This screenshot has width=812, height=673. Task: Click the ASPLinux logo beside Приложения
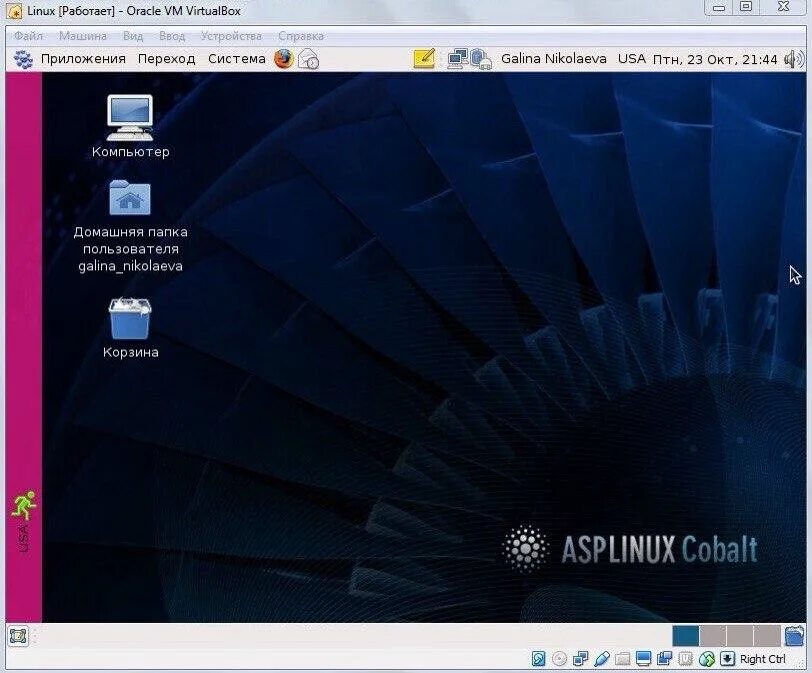(23, 59)
